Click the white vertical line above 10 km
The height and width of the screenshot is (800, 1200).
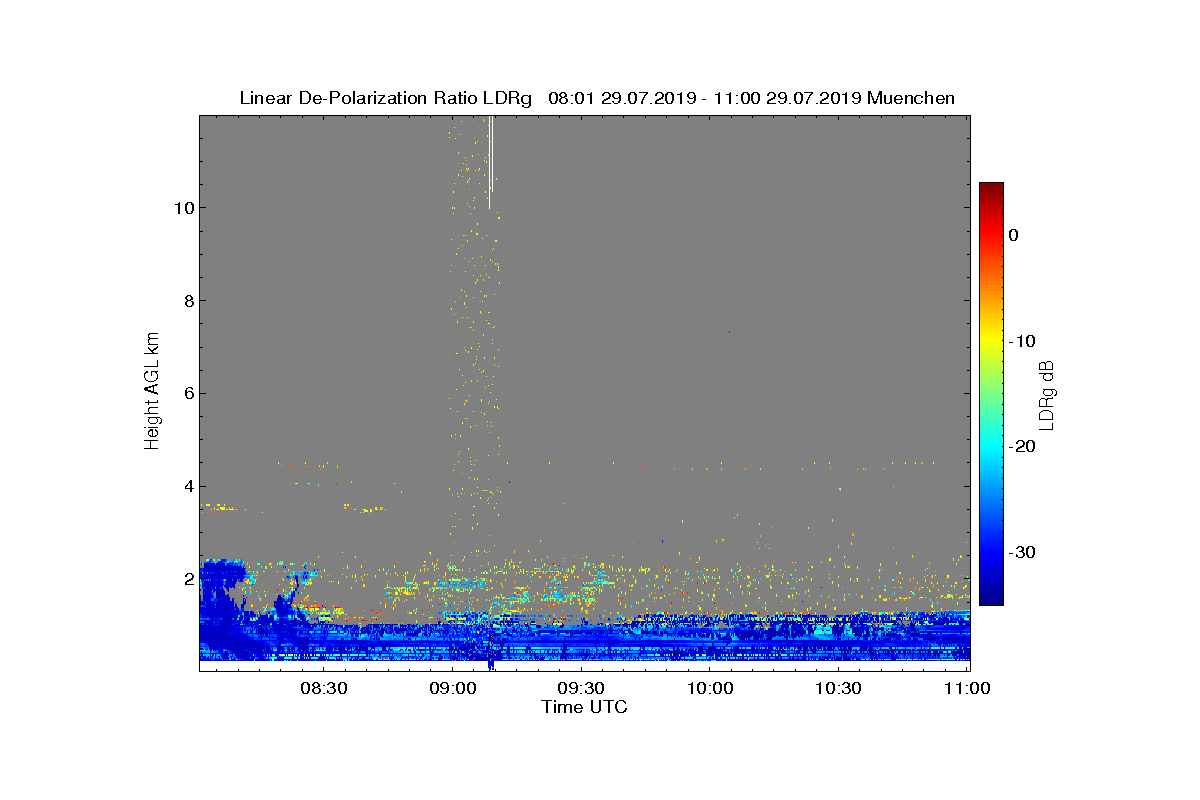(x=490, y=160)
